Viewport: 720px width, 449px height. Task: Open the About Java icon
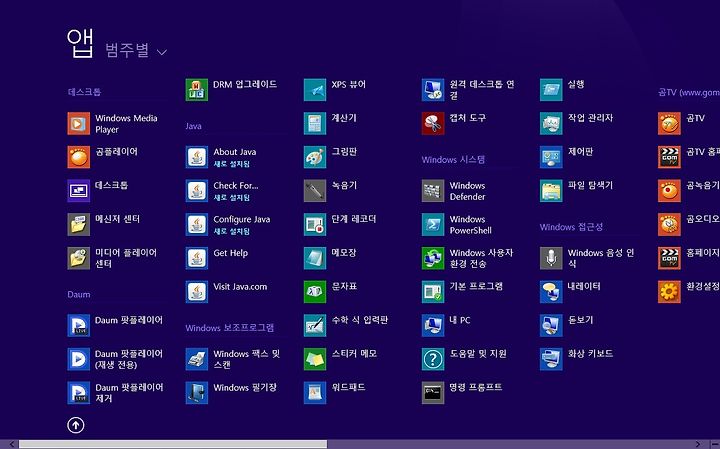[197, 157]
